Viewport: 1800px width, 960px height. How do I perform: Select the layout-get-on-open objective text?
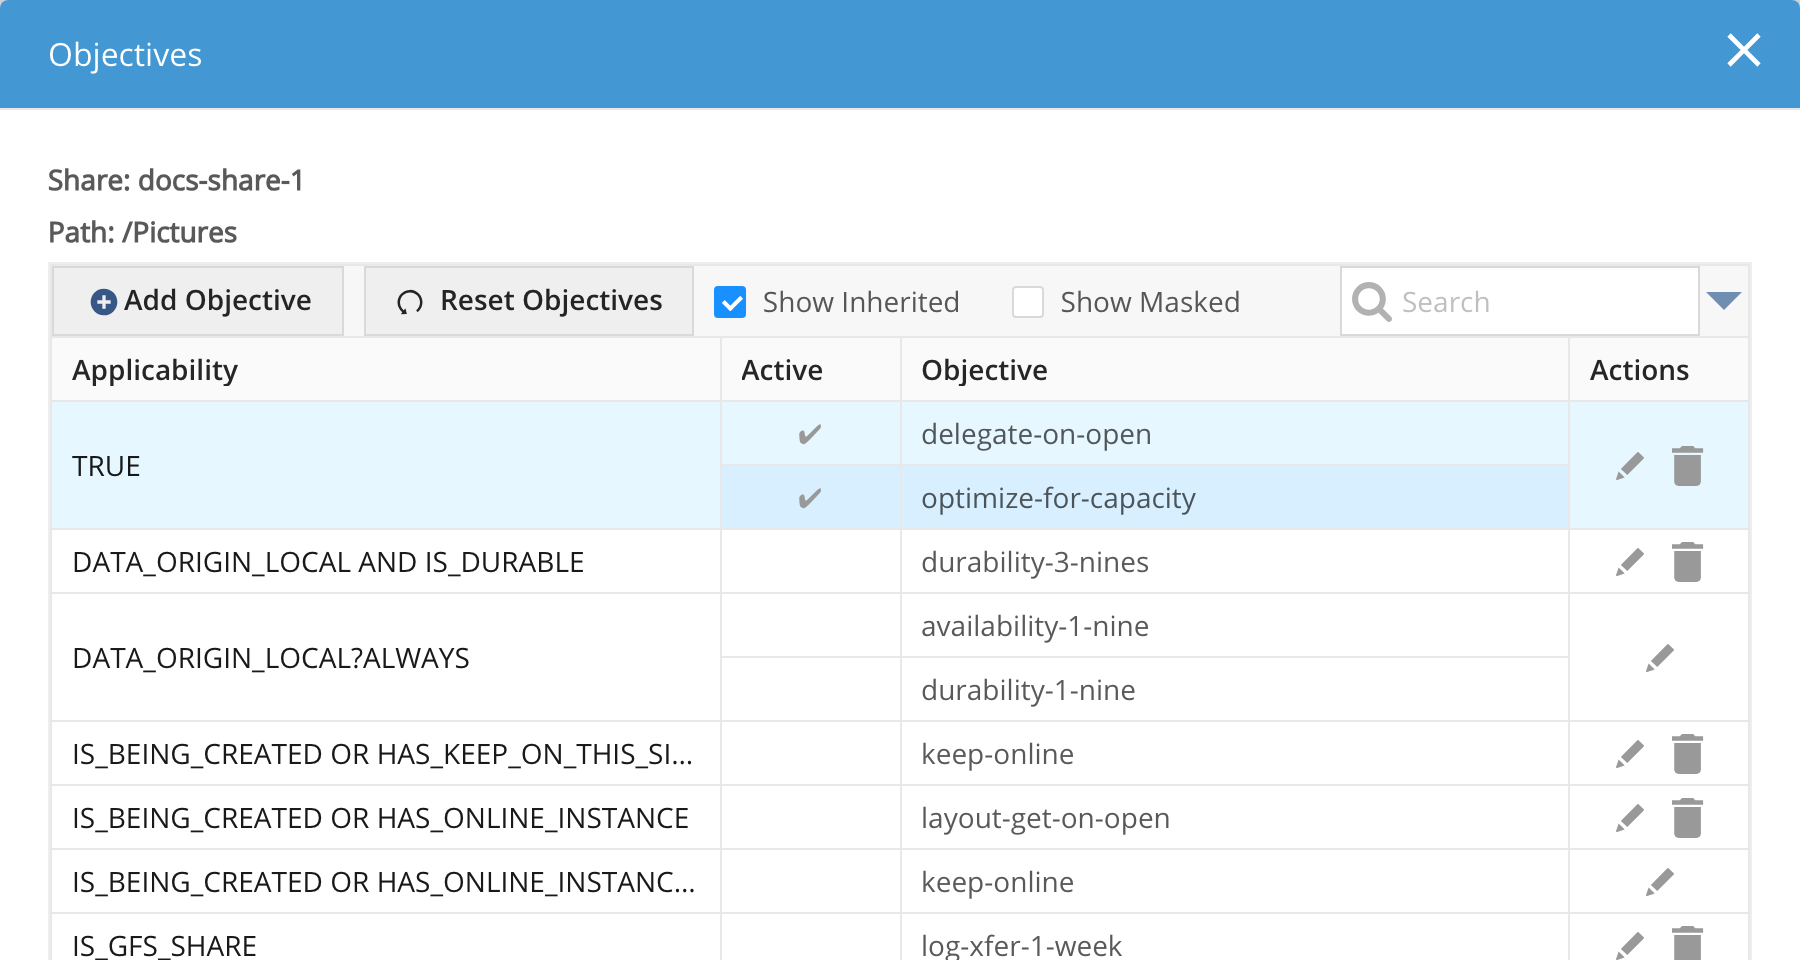pyautogui.click(x=1045, y=818)
